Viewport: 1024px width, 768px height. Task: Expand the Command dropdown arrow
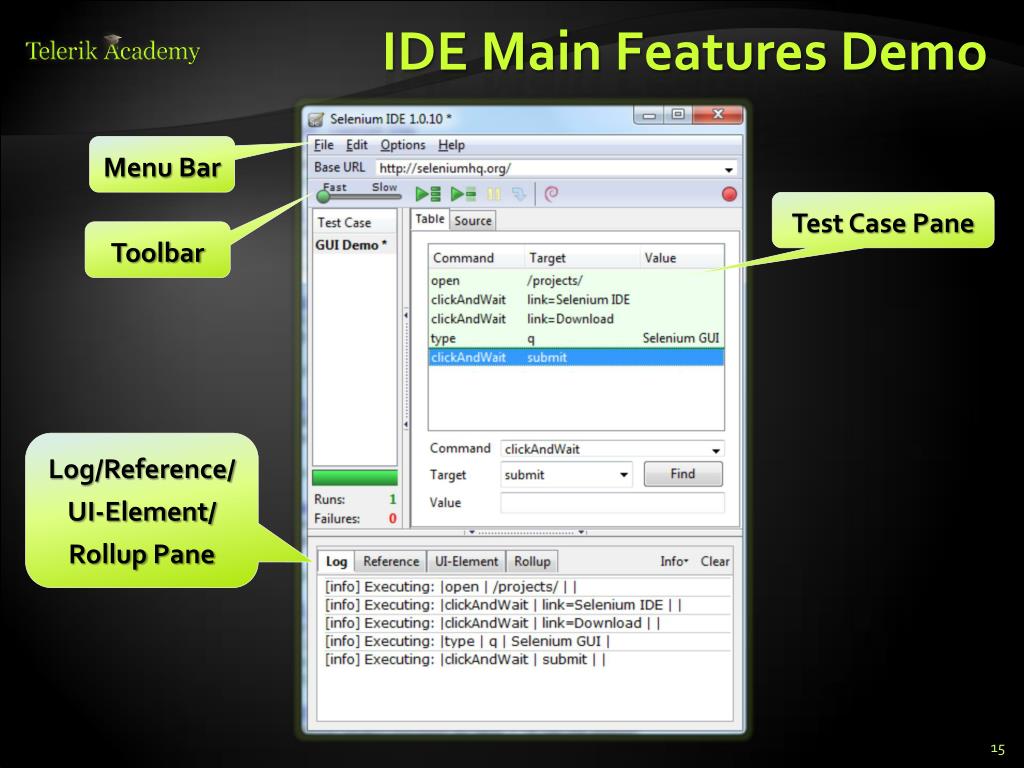tap(716, 450)
